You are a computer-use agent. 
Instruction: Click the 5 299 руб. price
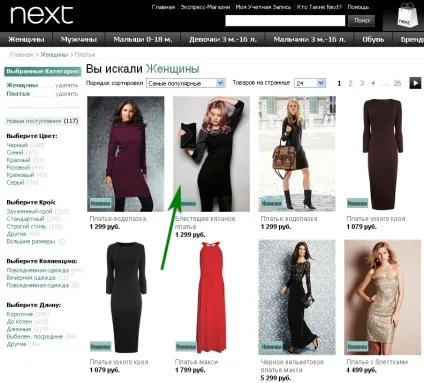coord(276,378)
